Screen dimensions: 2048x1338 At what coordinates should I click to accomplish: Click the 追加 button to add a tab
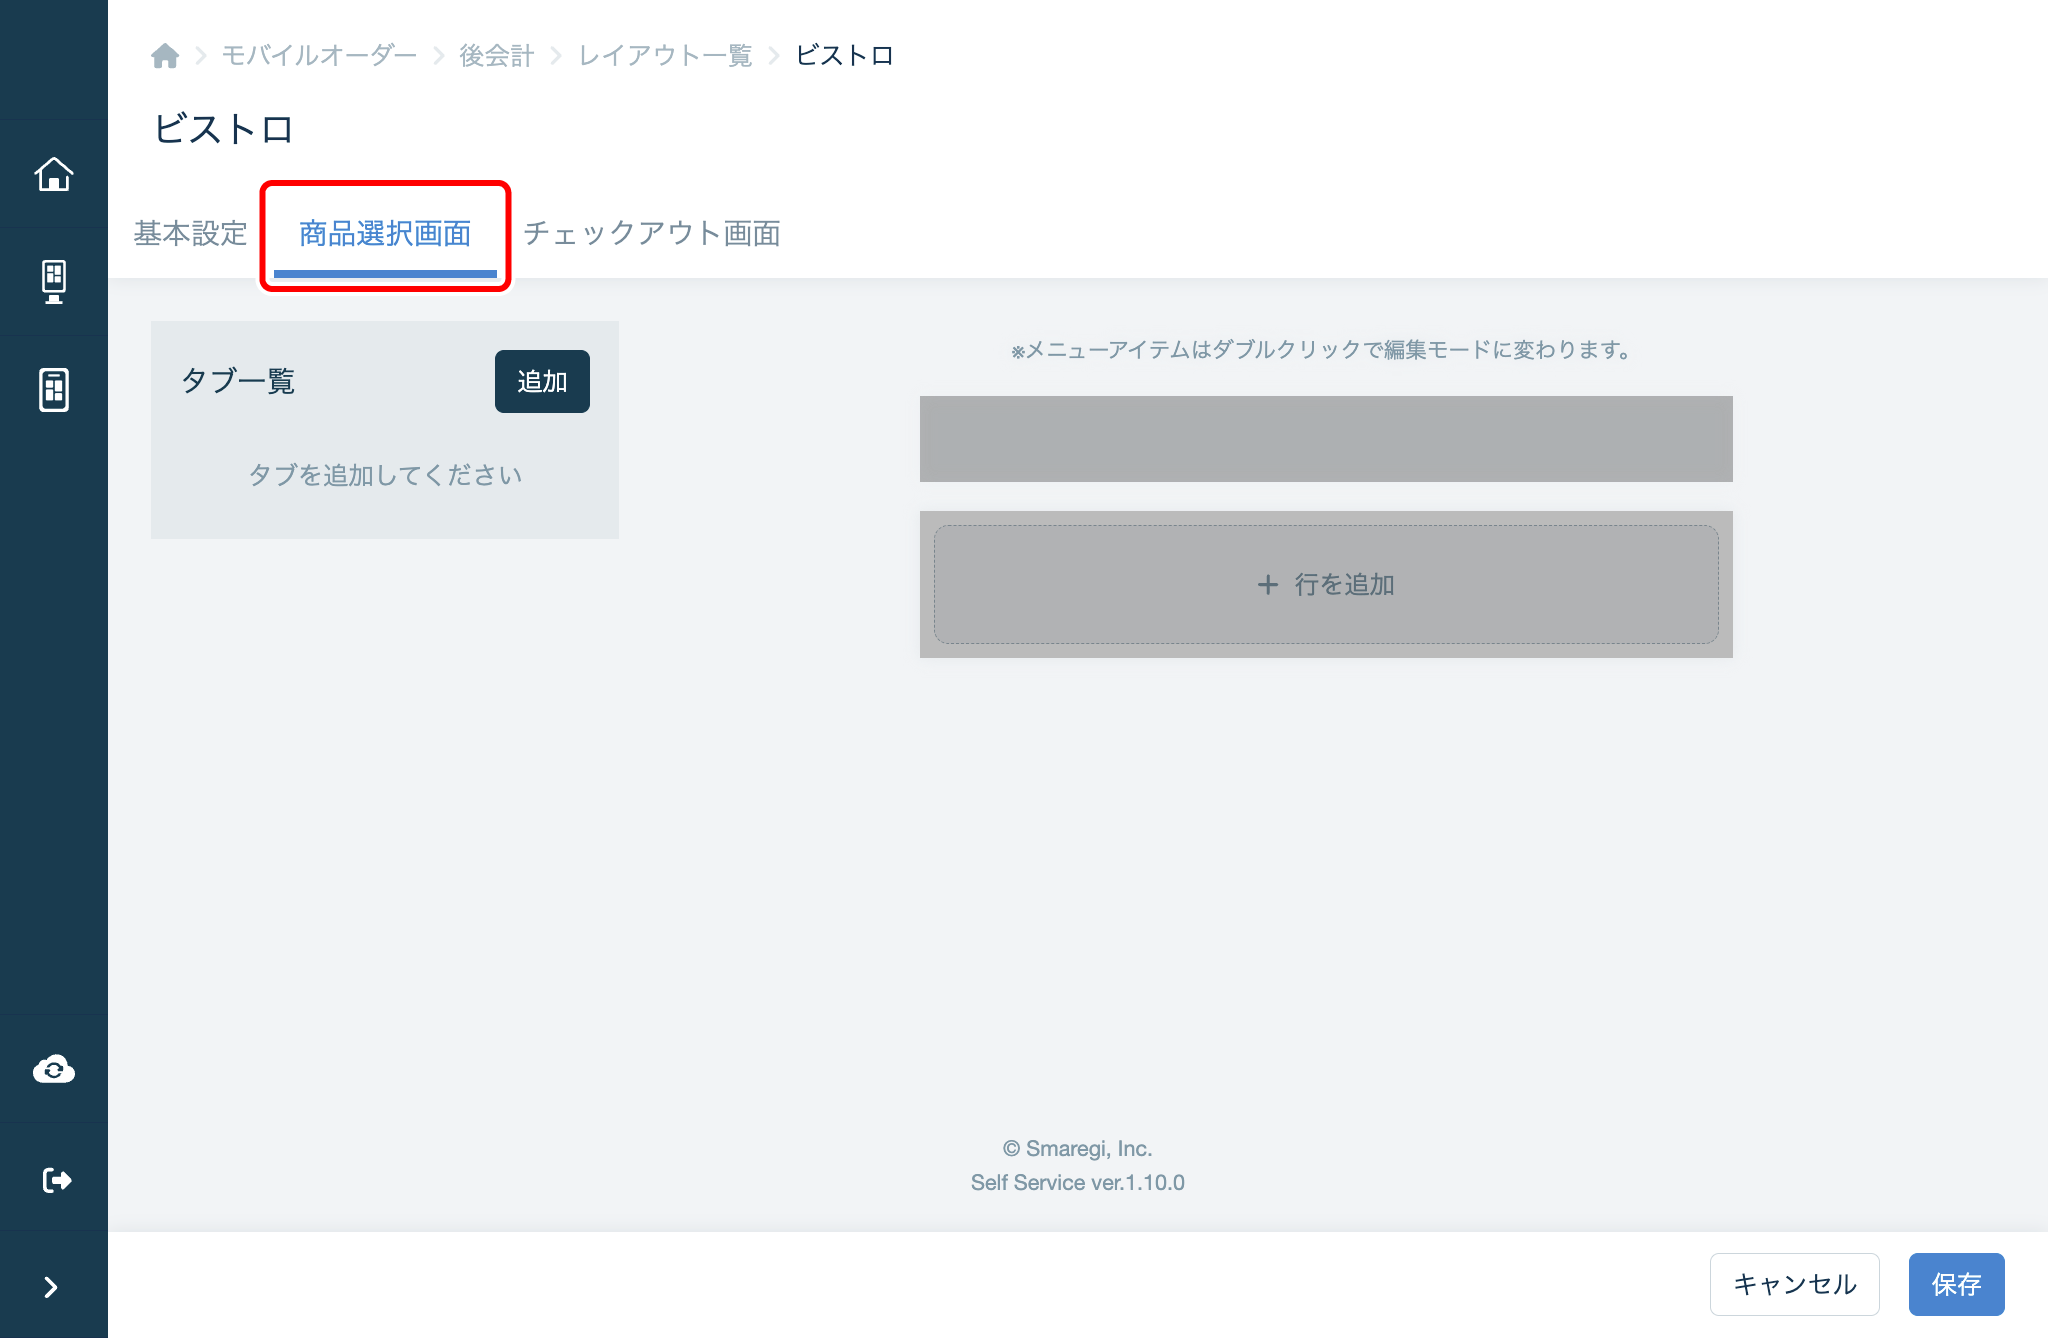click(541, 381)
